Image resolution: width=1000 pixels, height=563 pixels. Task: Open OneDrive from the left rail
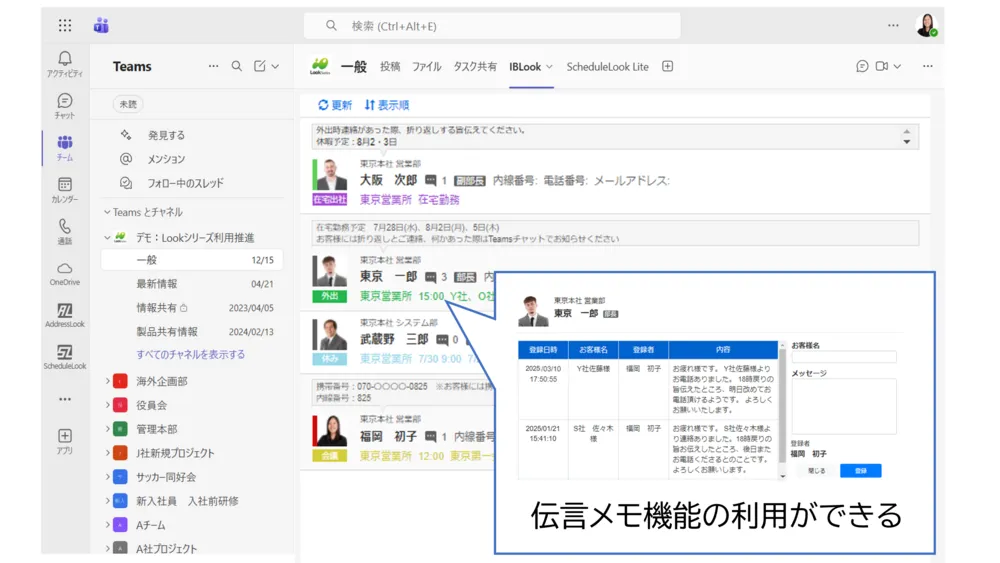tap(64, 274)
